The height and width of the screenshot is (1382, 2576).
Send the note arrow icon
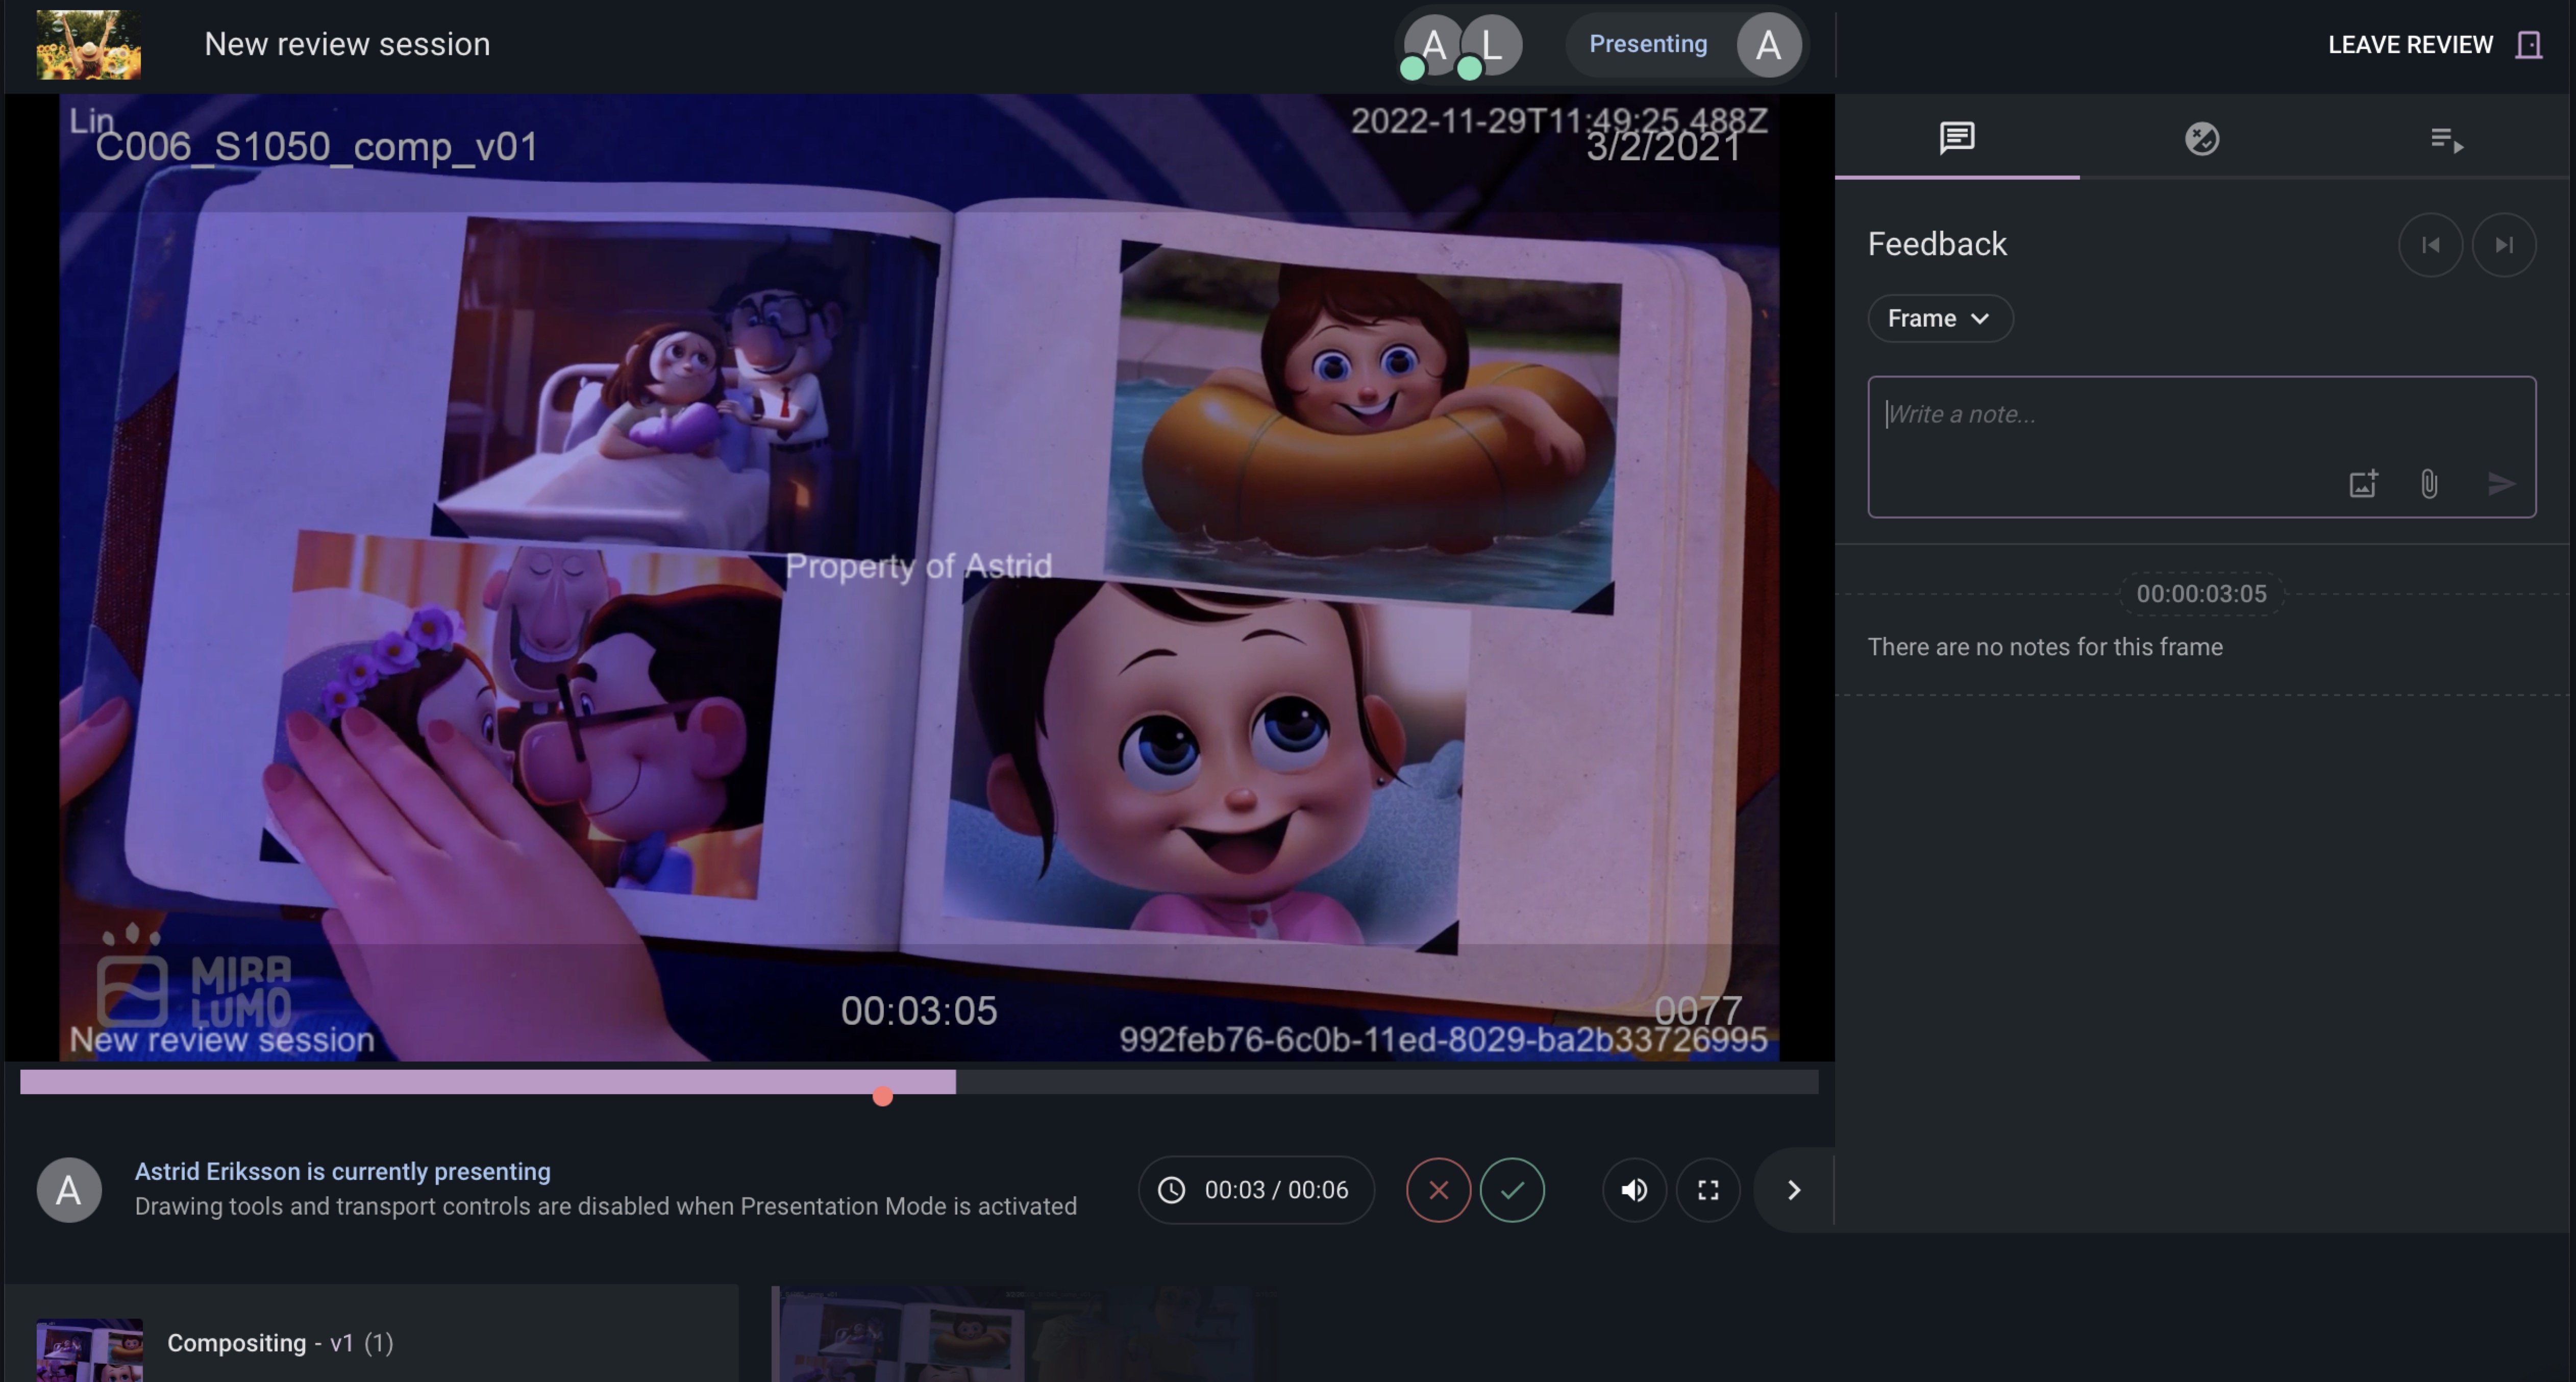[2500, 484]
